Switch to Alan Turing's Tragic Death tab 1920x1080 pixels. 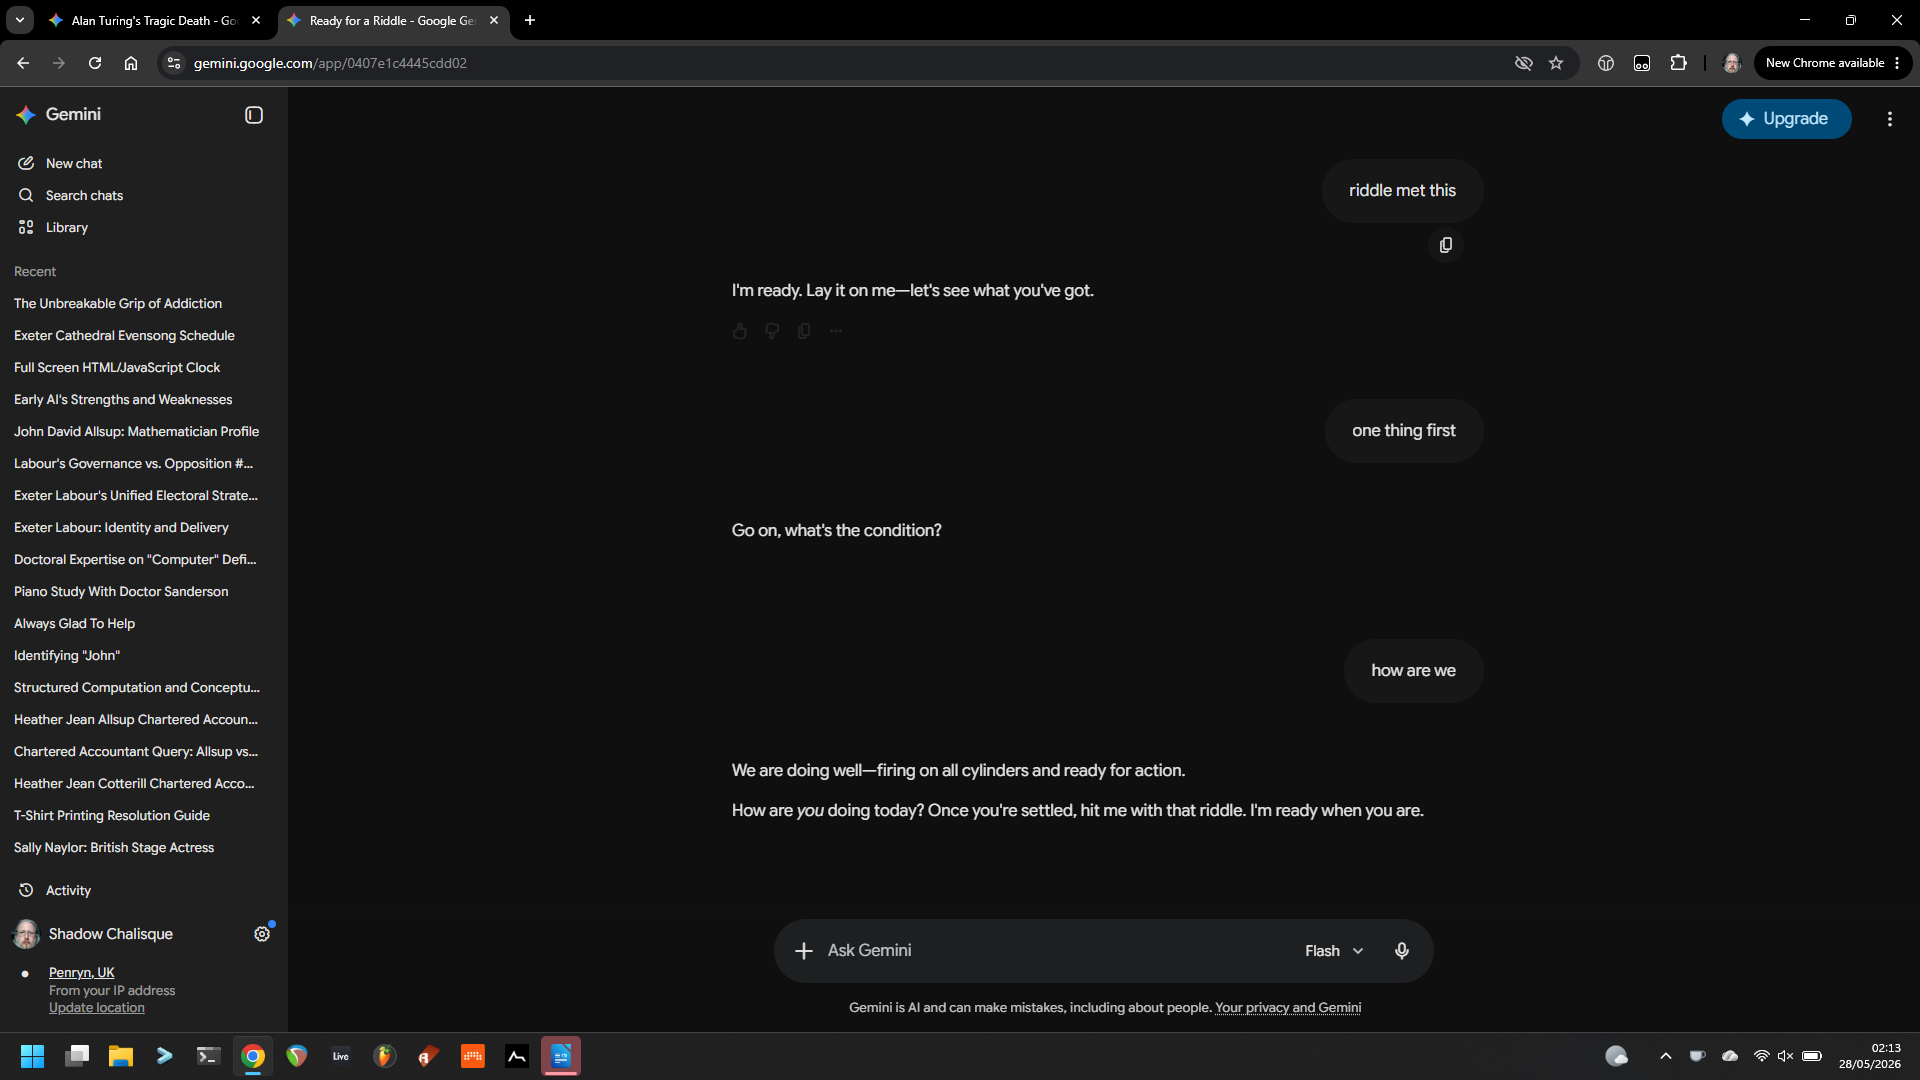coord(156,20)
